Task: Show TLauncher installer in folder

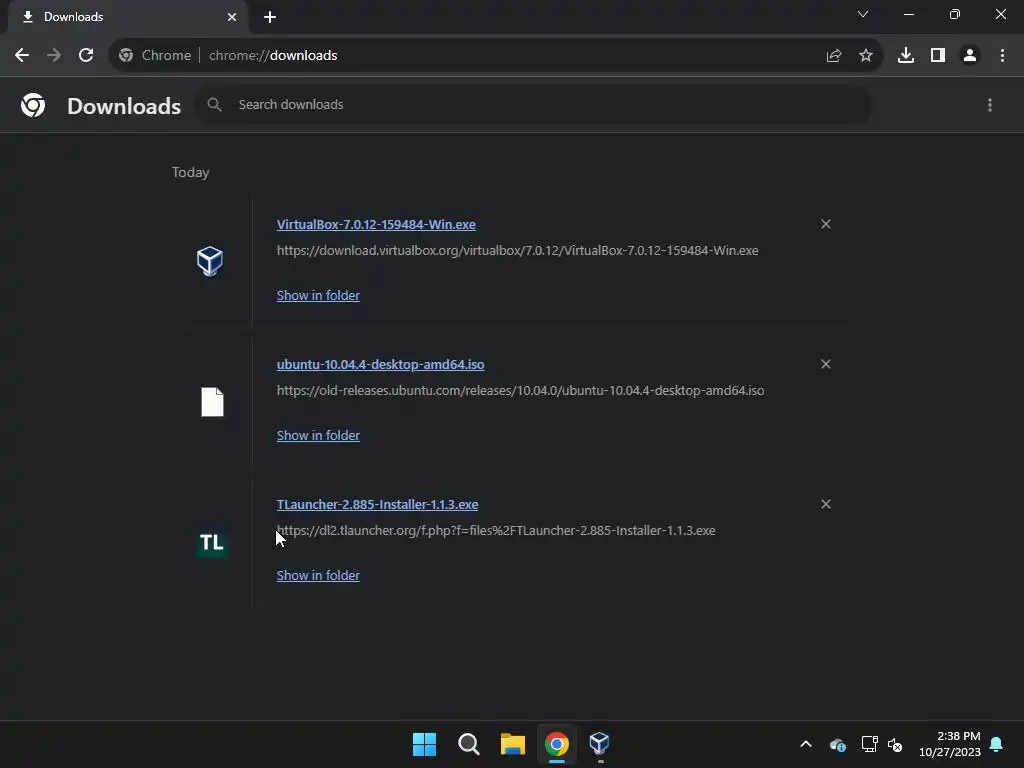Action: point(318,575)
